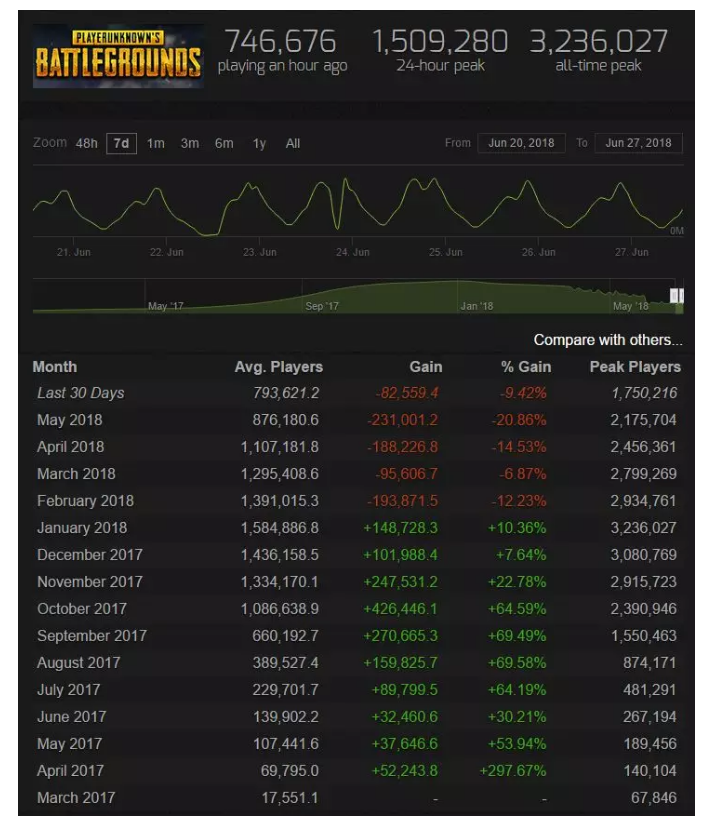Select the 1y zoom range
Screen dimensions: 709x831
tap(259, 144)
